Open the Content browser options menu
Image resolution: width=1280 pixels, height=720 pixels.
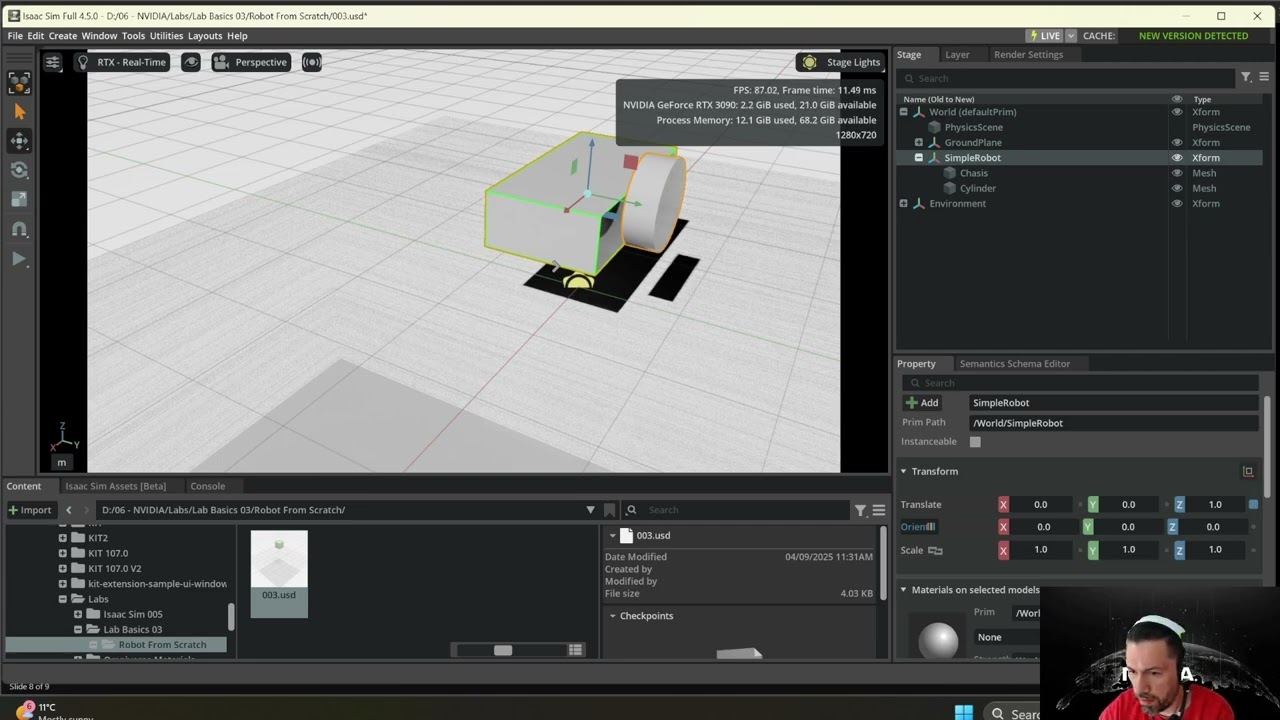tap(879, 510)
